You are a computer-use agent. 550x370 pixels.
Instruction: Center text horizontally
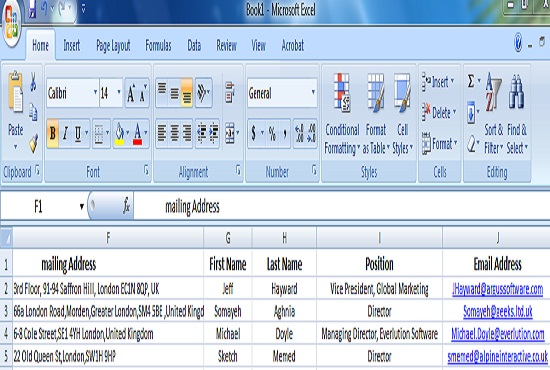coord(174,133)
